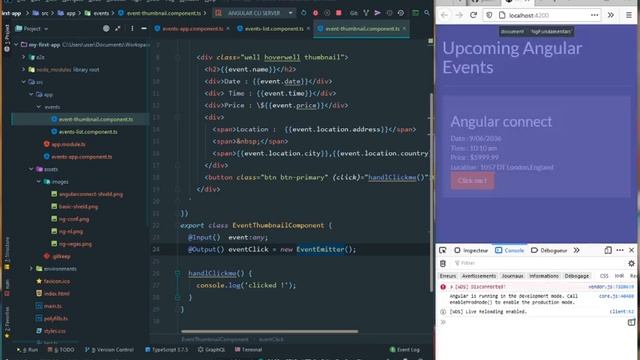
Task: Expand the environments folder
Action: 31,269
